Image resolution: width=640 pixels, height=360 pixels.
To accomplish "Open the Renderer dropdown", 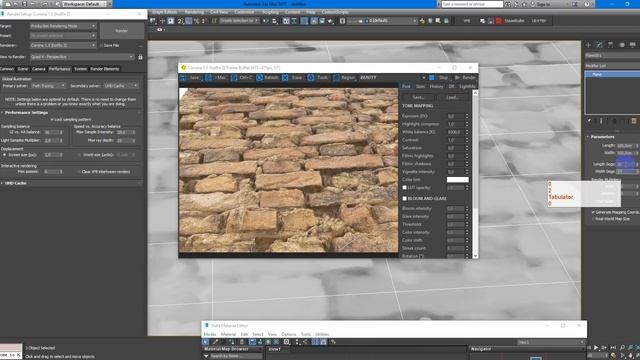I will [x=63, y=45].
